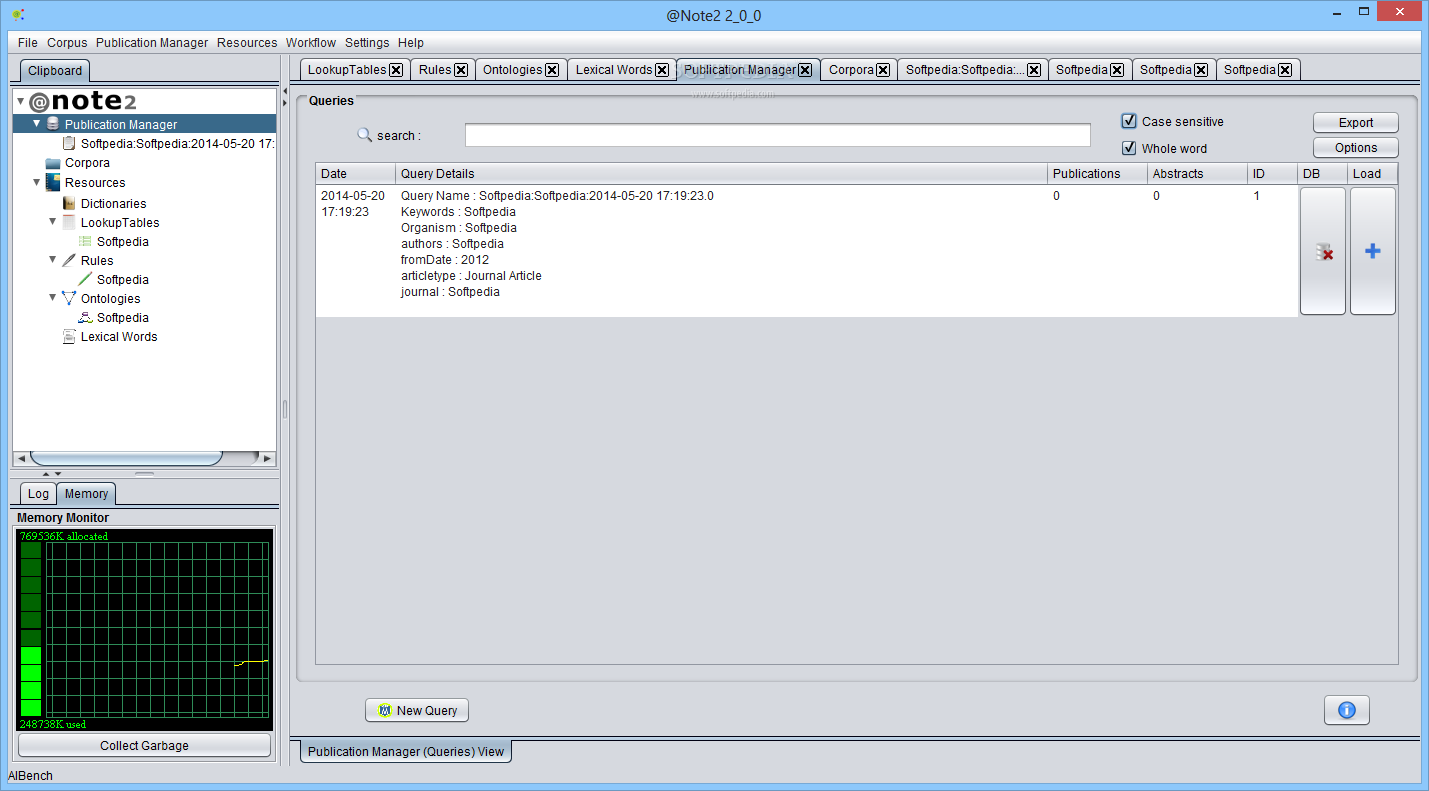1429x791 pixels.
Task: Click the blue info help button
Action: [1347, 710]
